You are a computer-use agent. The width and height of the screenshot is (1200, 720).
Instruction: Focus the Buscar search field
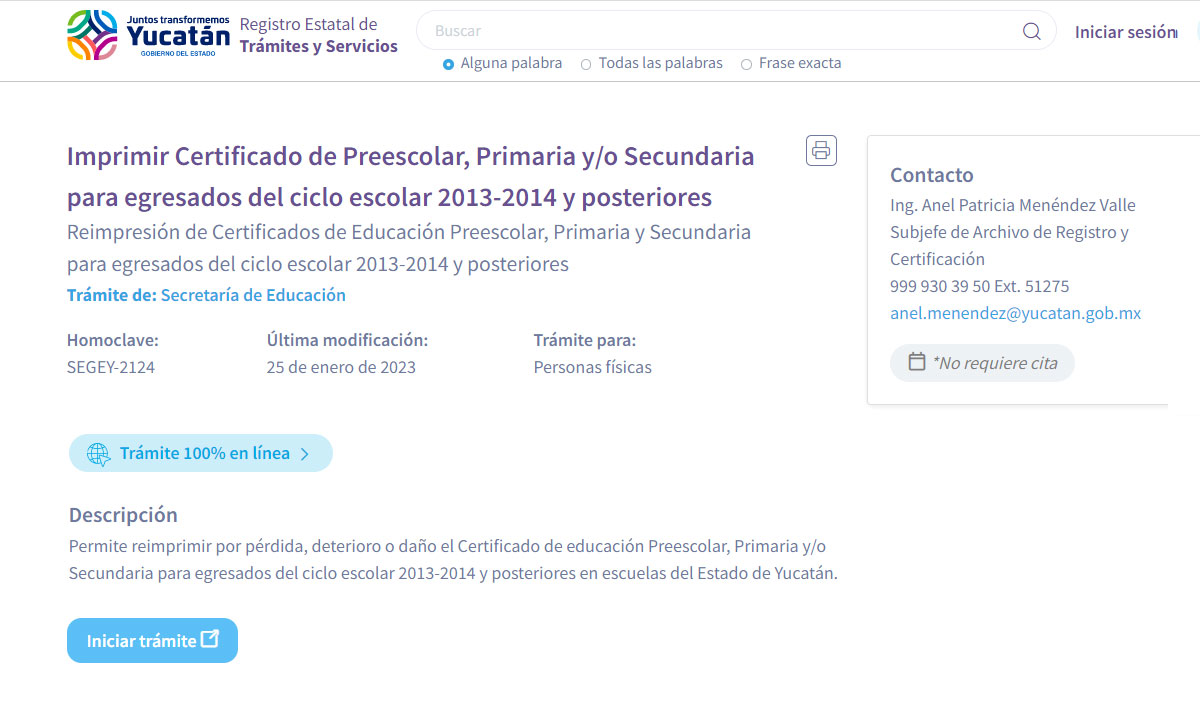(x=720, y=31)
